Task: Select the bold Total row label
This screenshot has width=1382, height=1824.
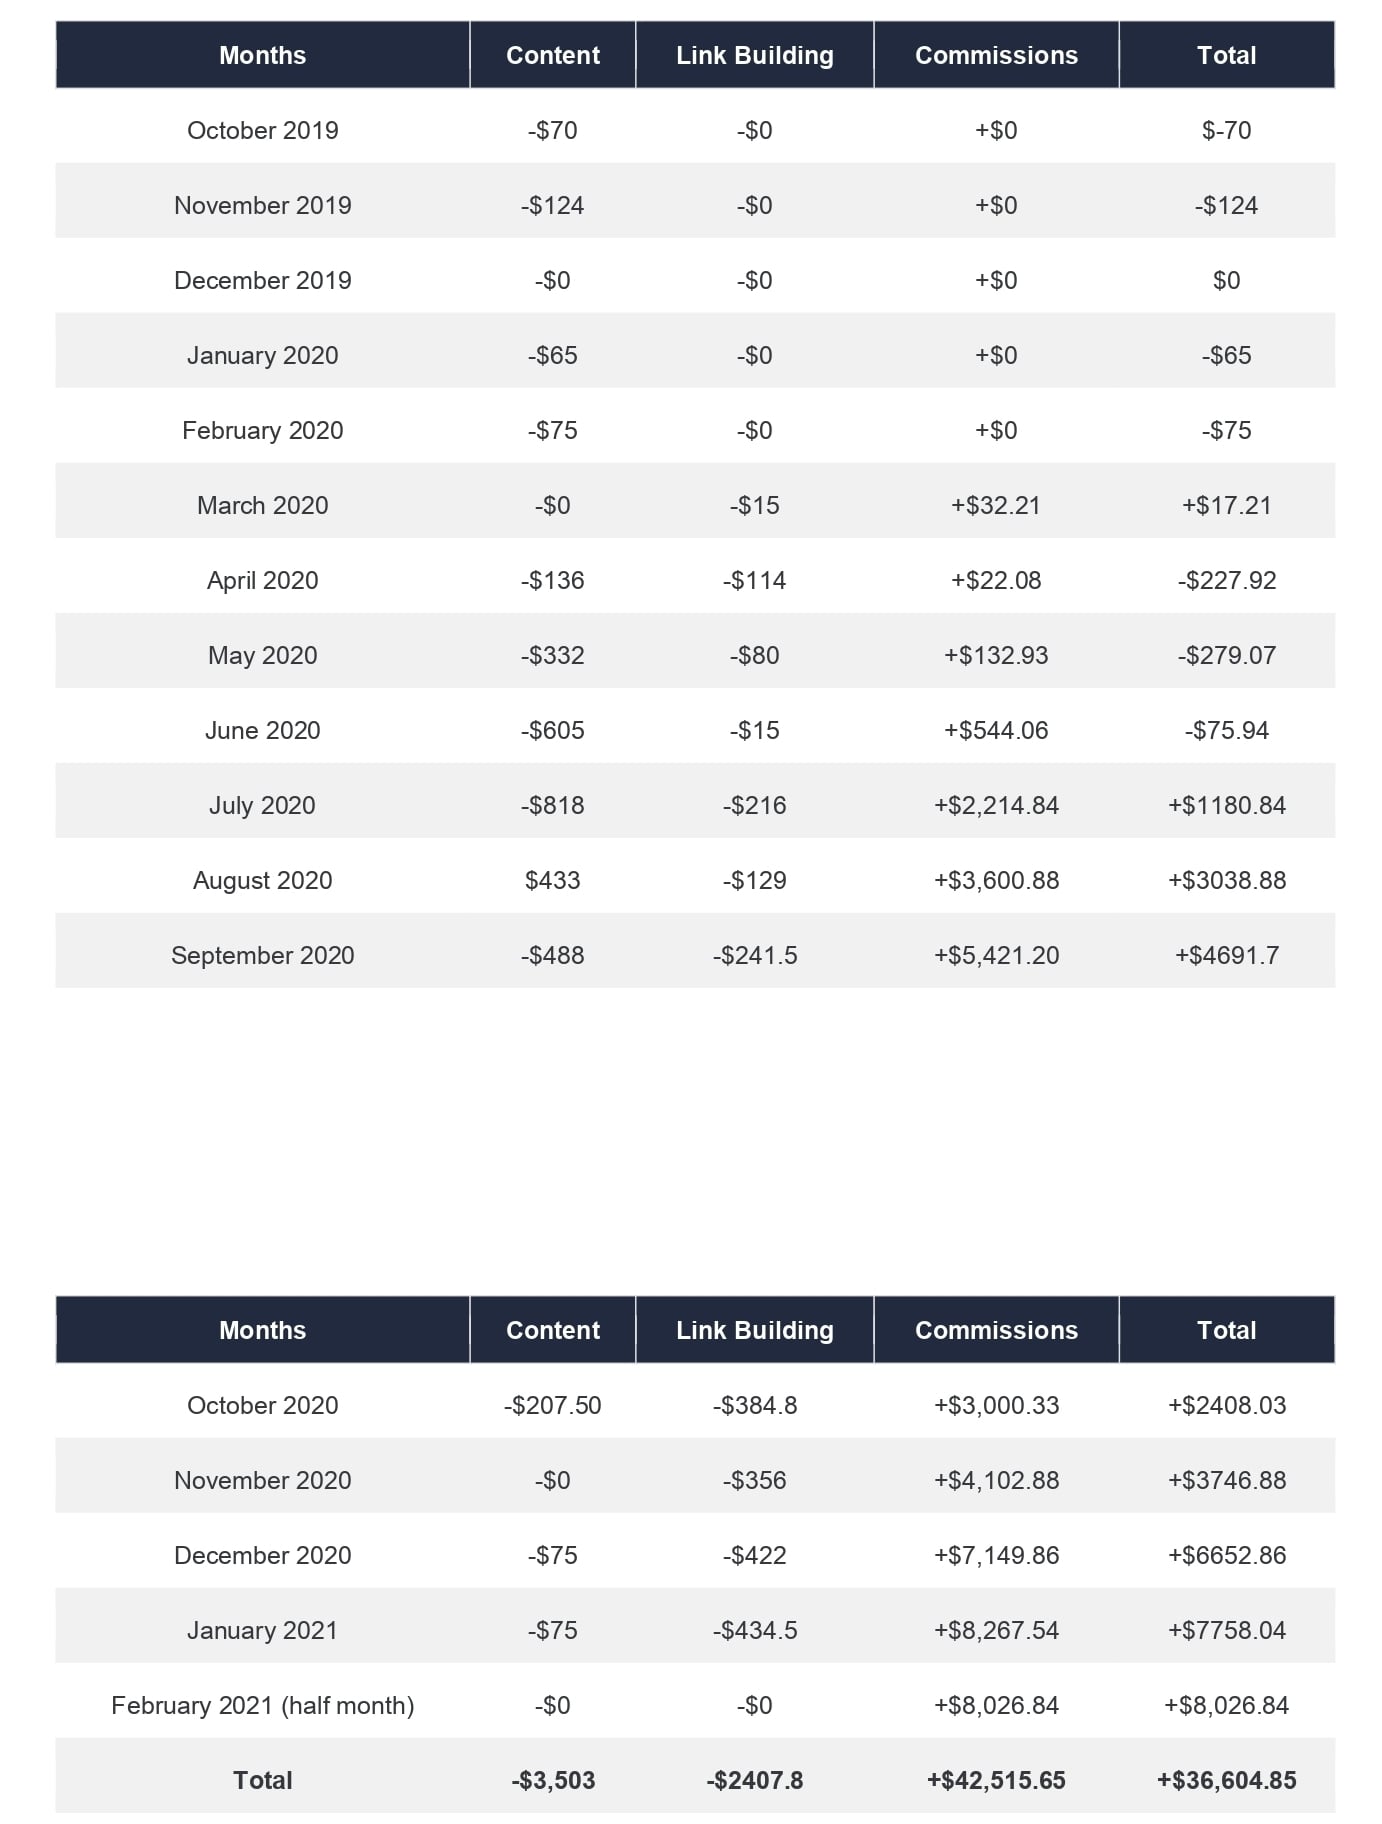Action: point(262,1780)
